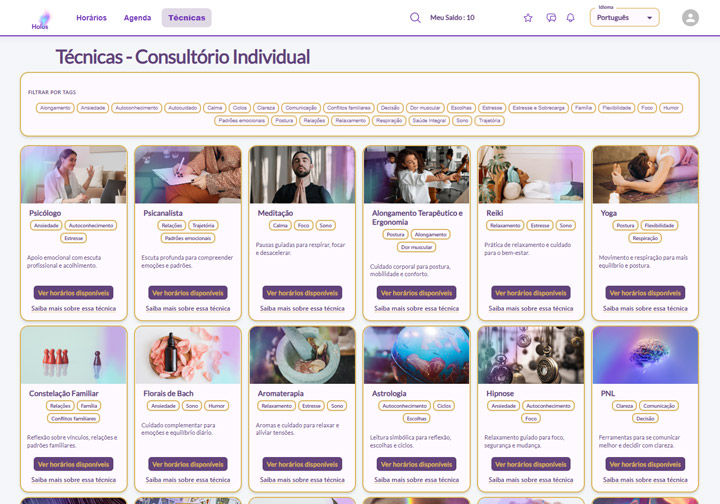Screen dimensions: 720x504
Task: Go to the Horários menu item
Action: (91, 18)
